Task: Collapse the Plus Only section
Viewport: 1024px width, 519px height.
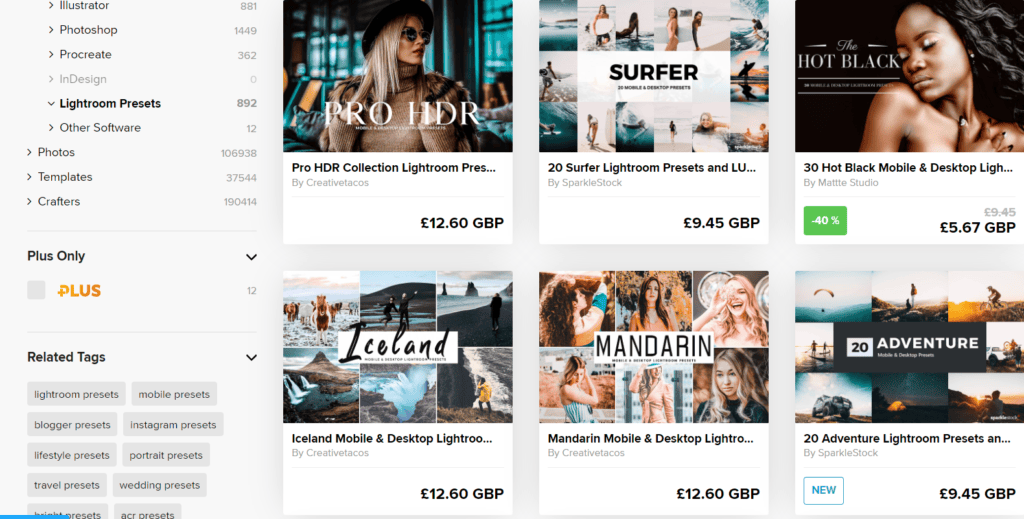Action: point(251,257)
